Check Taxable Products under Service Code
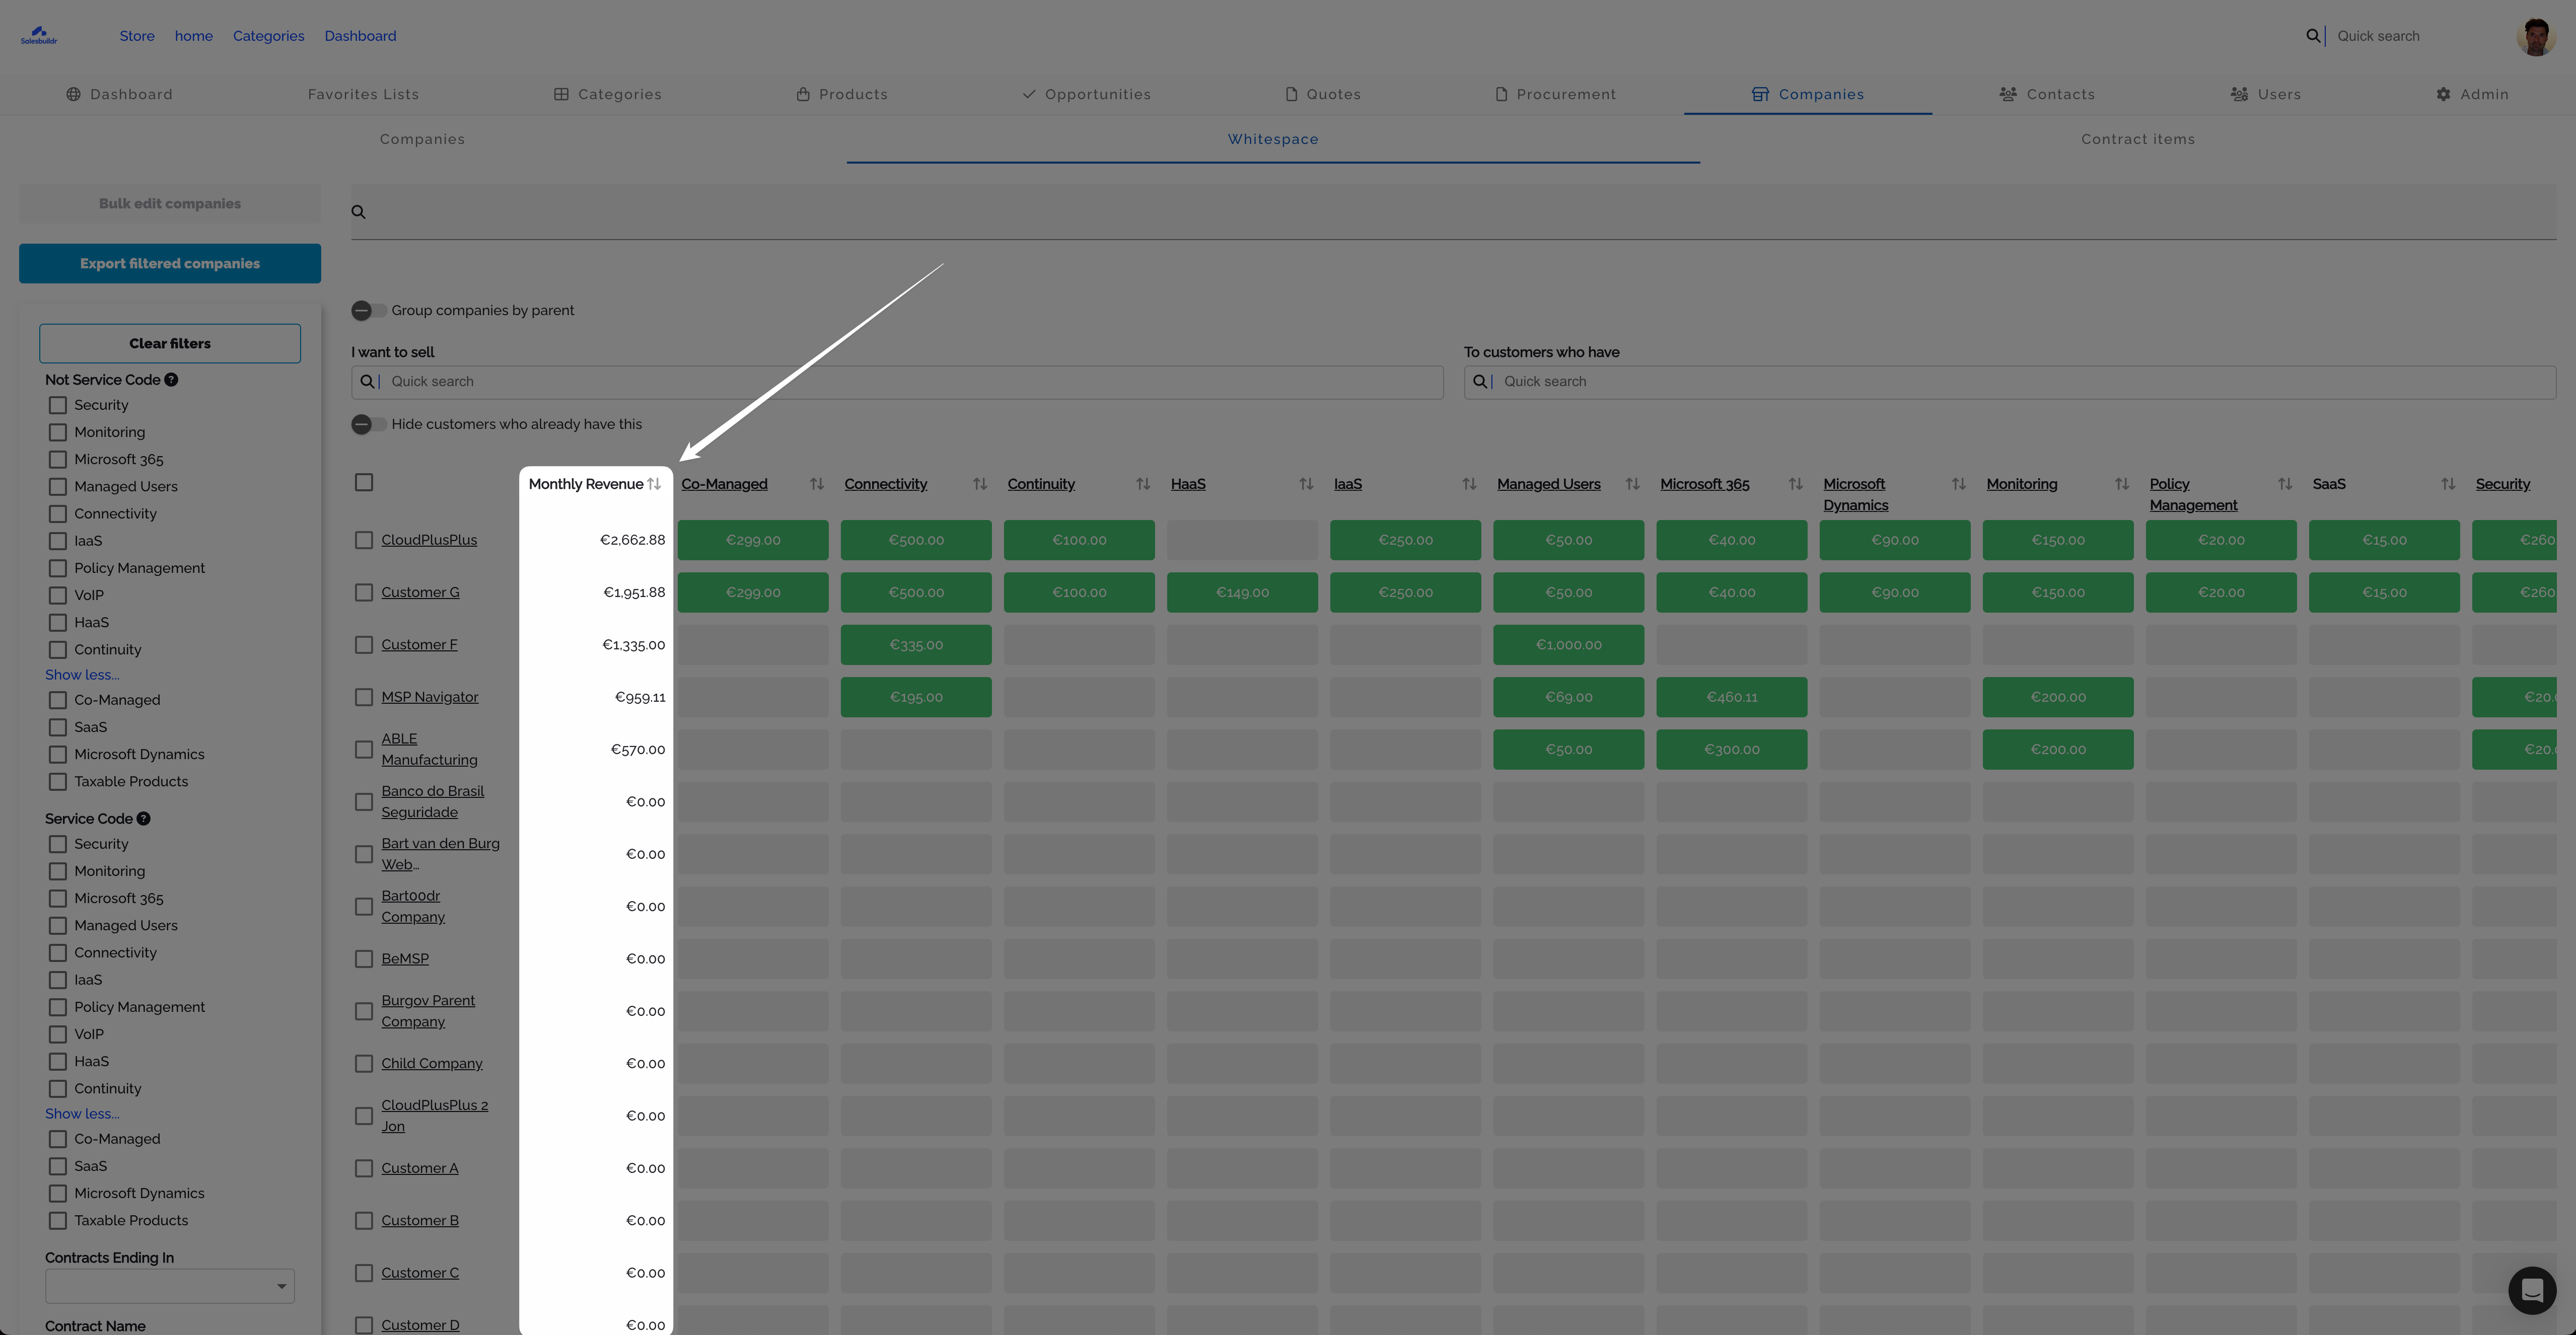 coord(58,1221)
